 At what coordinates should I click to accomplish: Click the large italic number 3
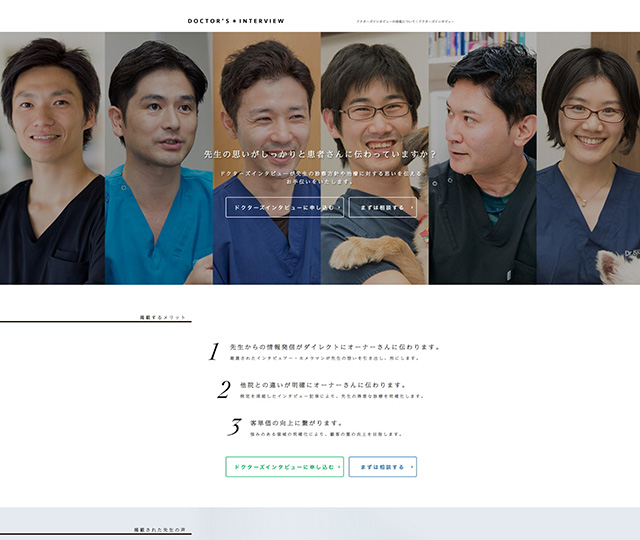point(234,427)
